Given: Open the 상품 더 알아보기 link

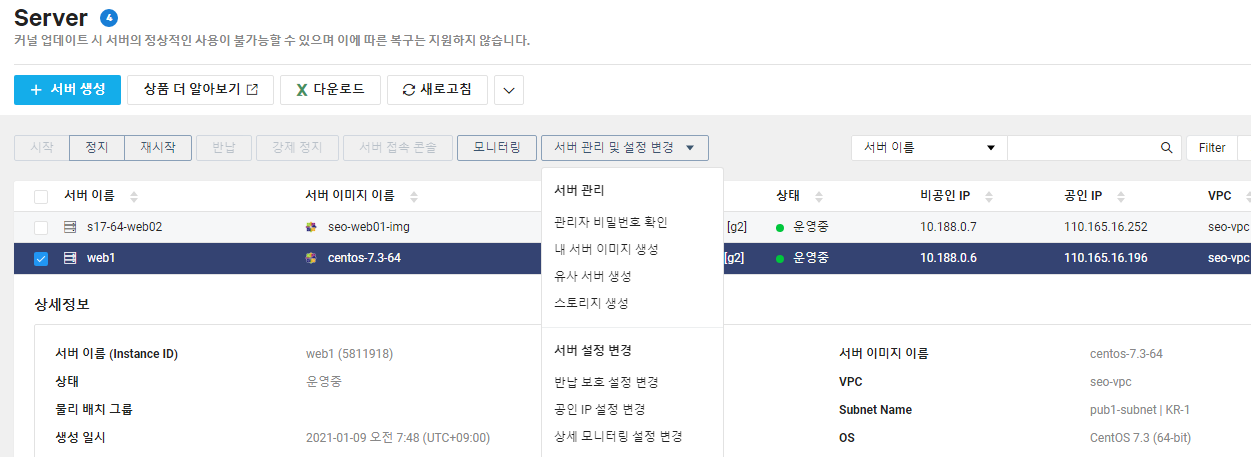Looking at the screenshot, I should [201, 89].
